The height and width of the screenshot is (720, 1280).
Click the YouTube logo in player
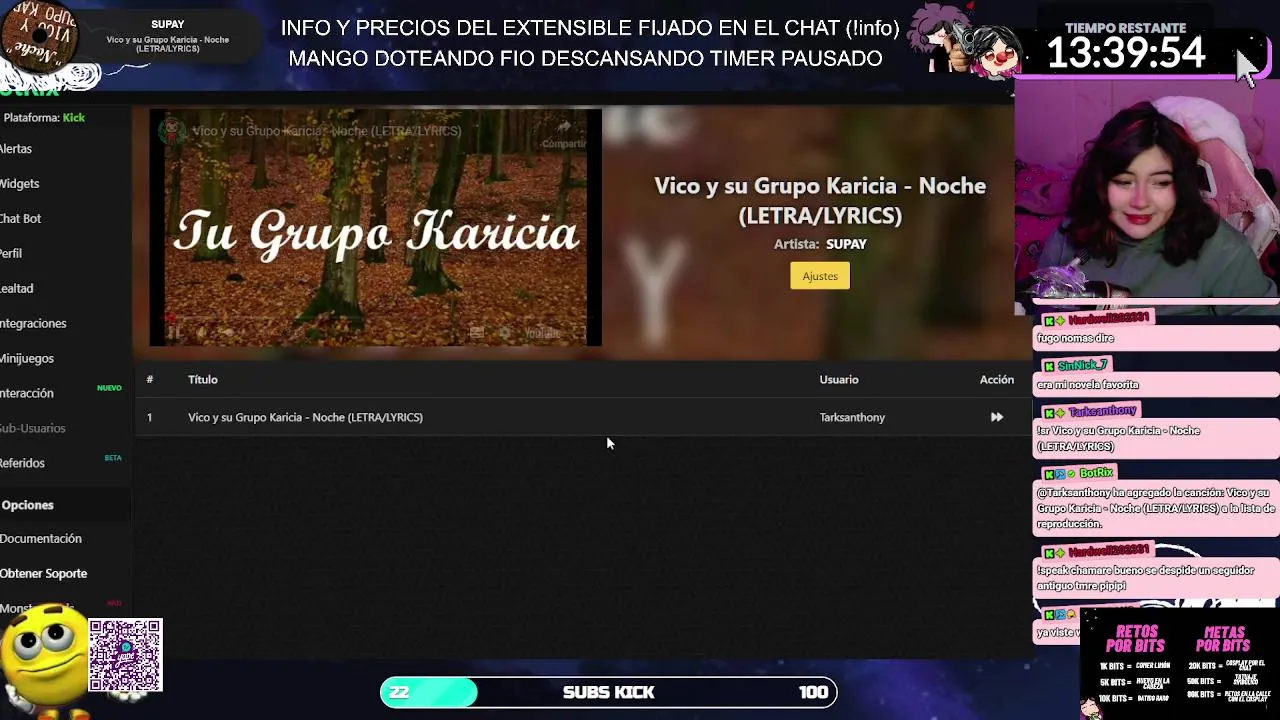click(542, 333)
